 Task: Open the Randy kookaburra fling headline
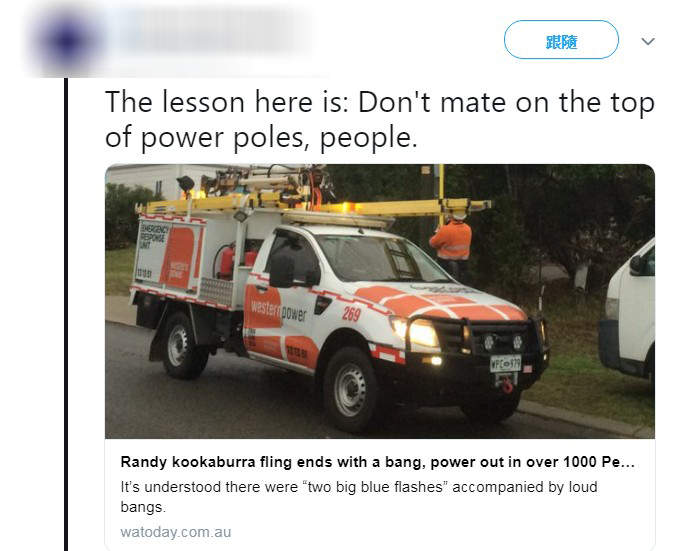tap(377, 462)
